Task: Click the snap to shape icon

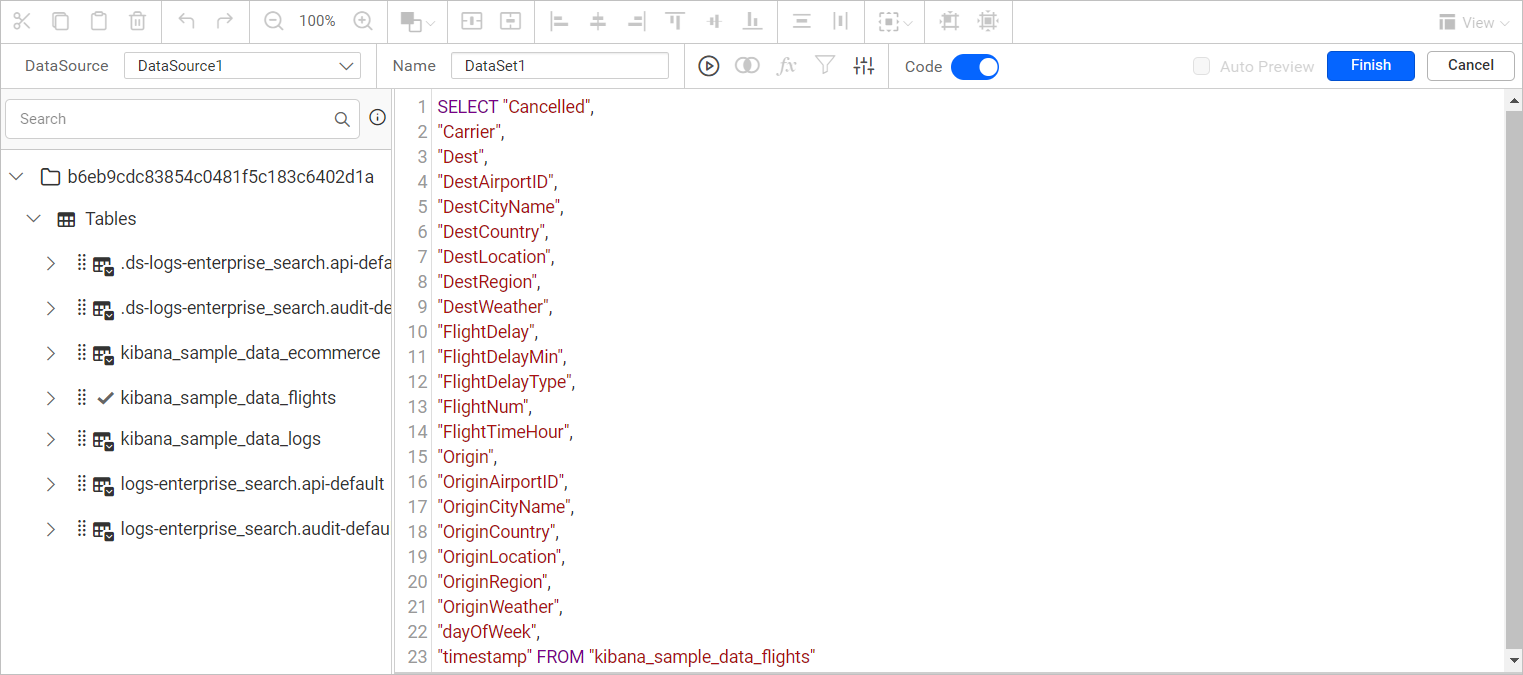Action: (x=988, y=21)
